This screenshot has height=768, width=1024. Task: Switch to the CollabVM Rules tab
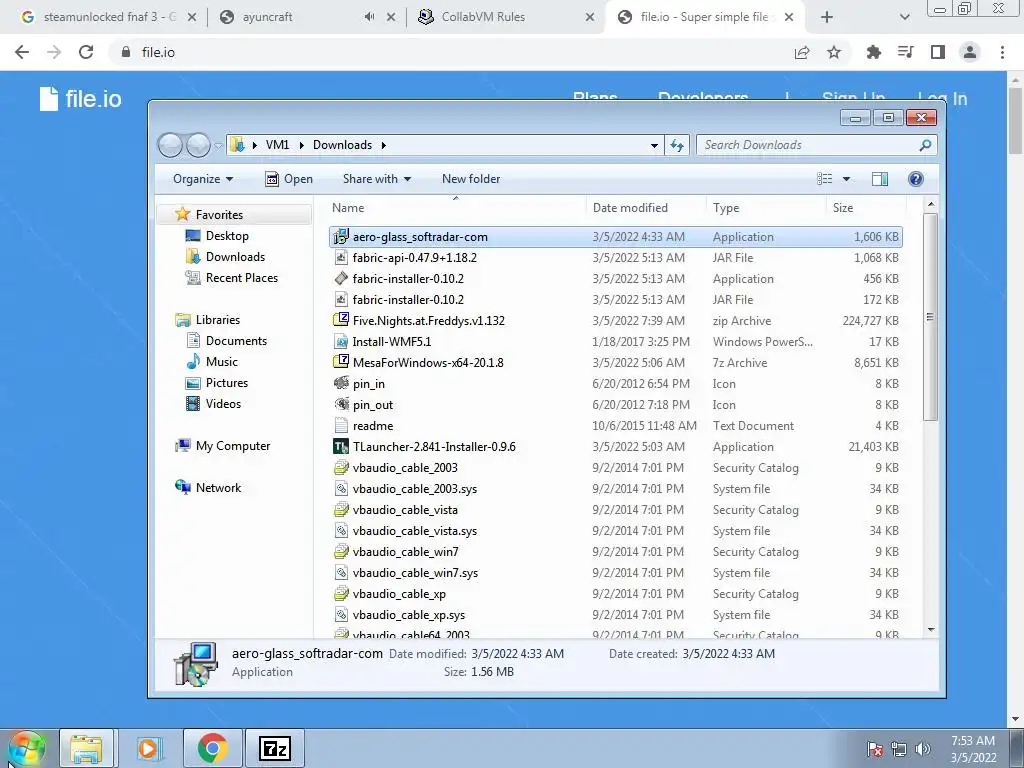[506, 17]
